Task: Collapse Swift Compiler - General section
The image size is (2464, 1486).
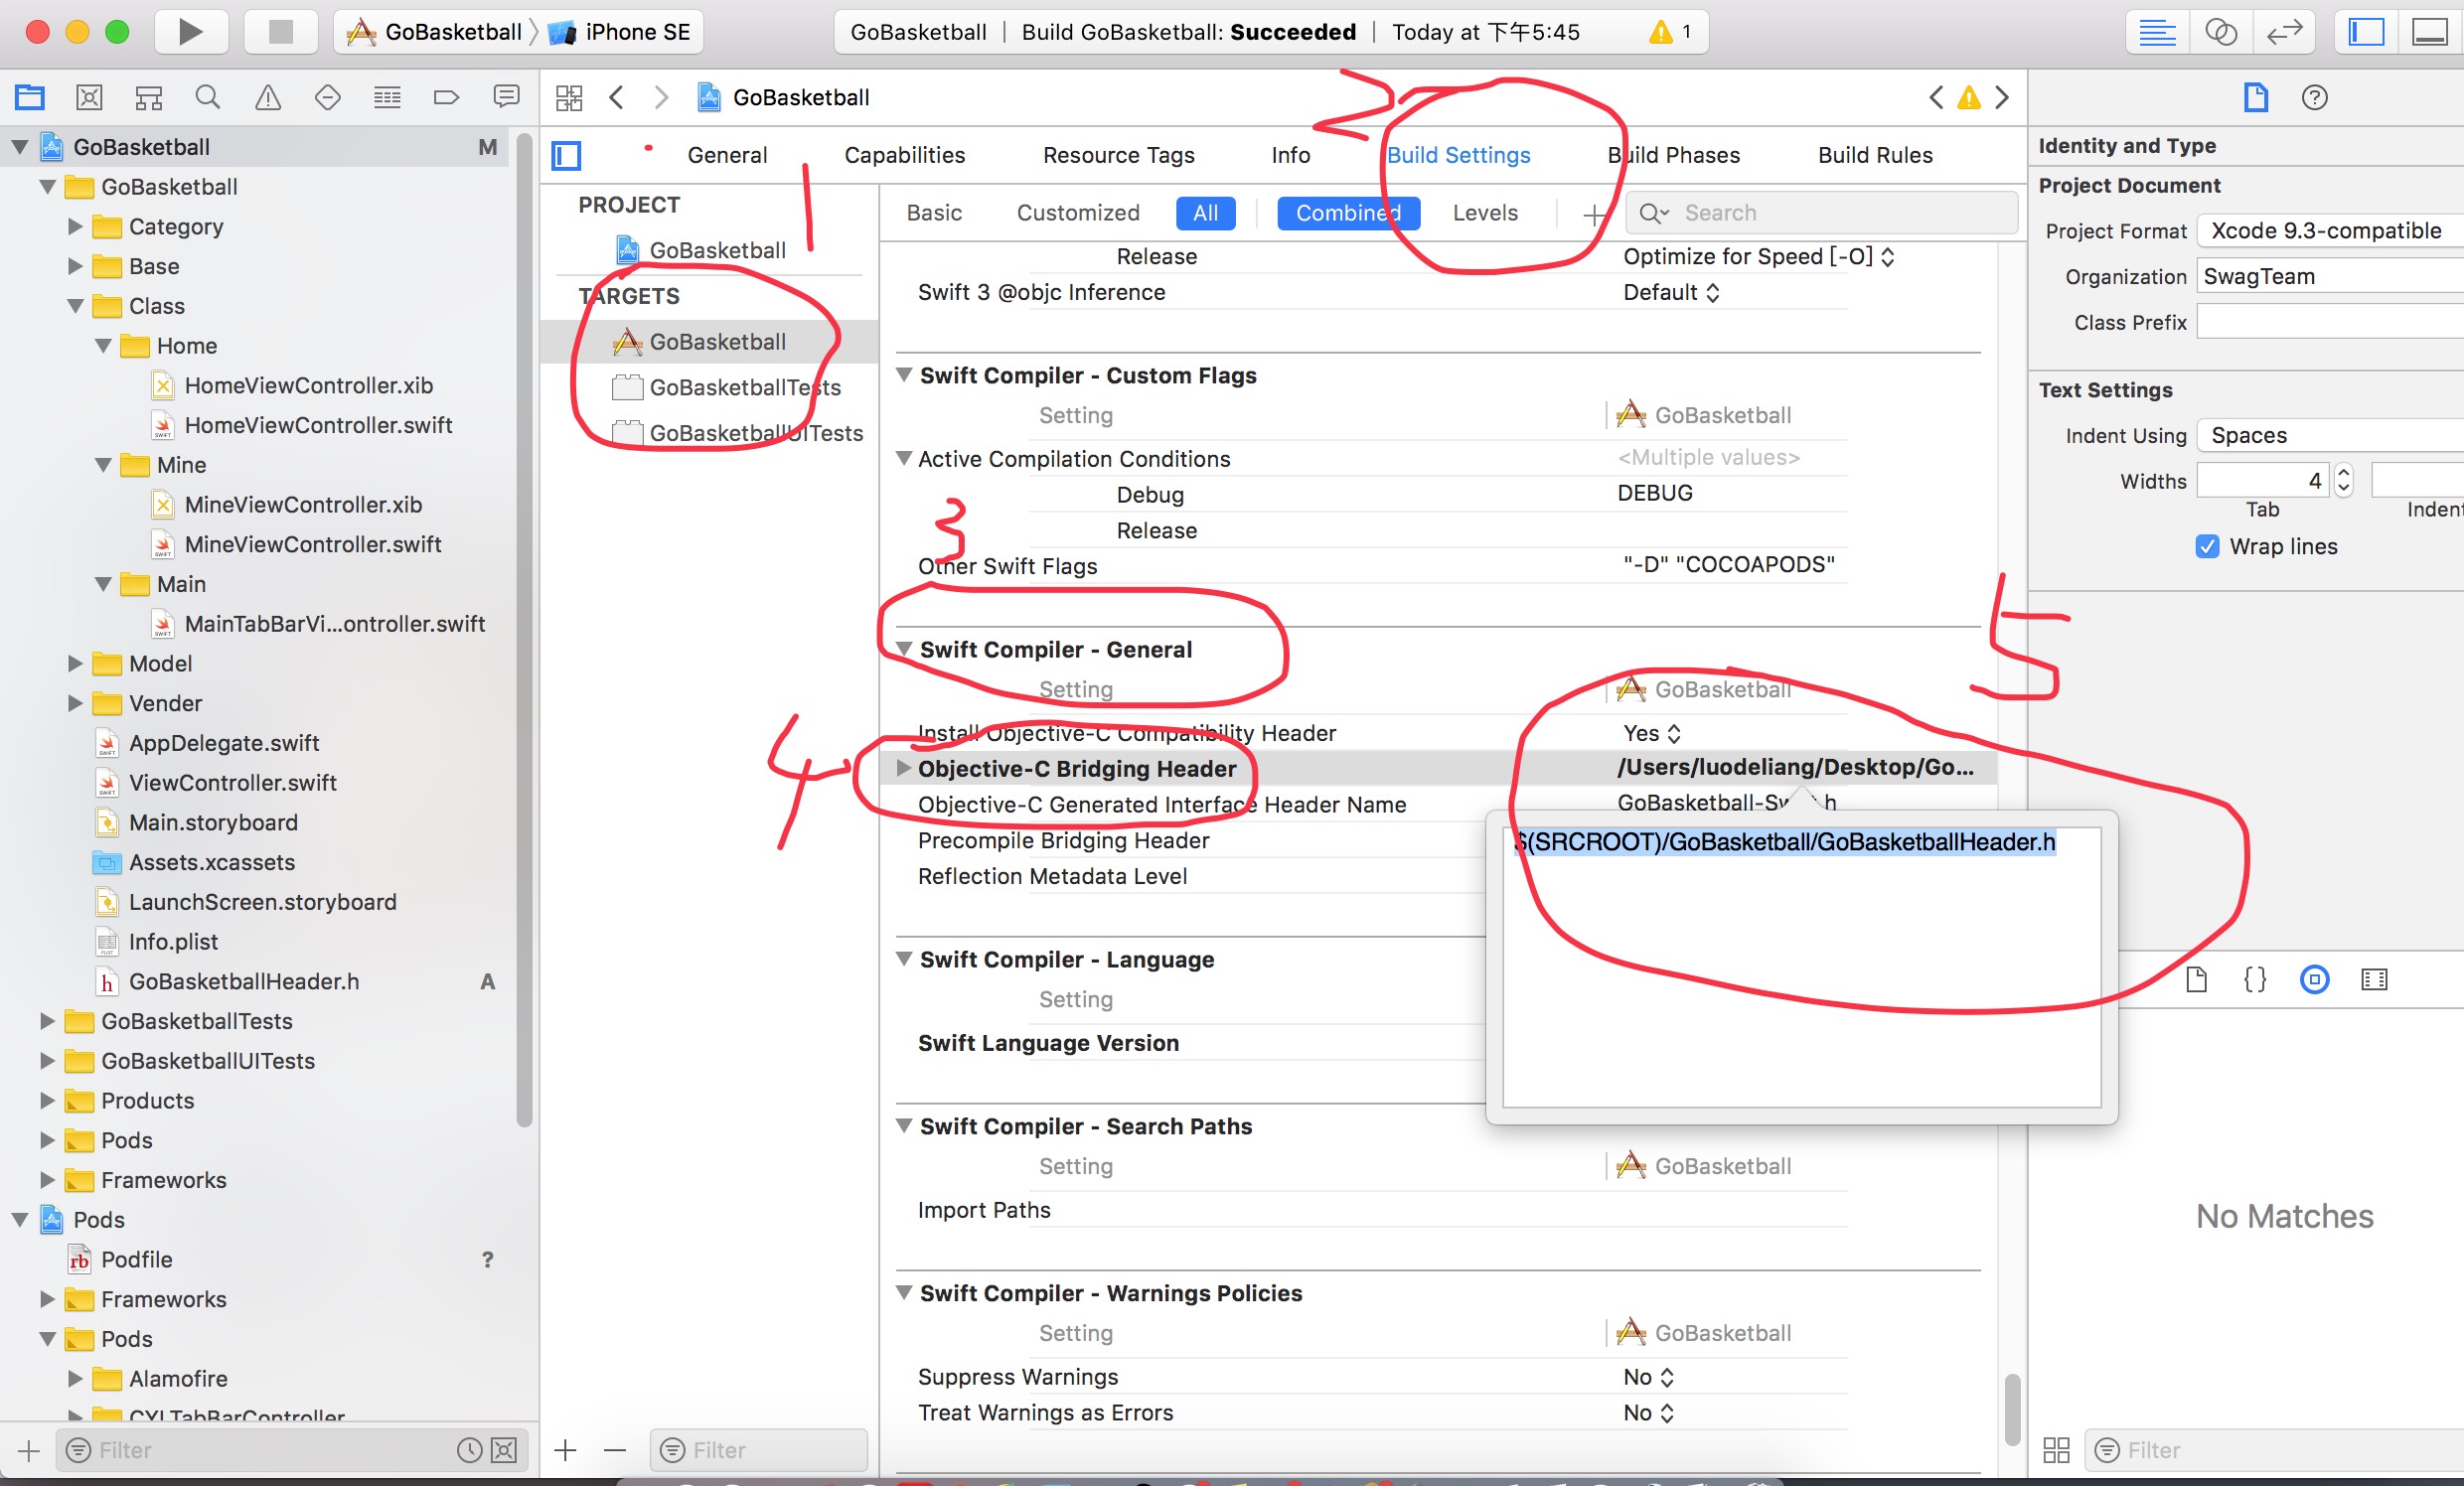Action: 904,649
